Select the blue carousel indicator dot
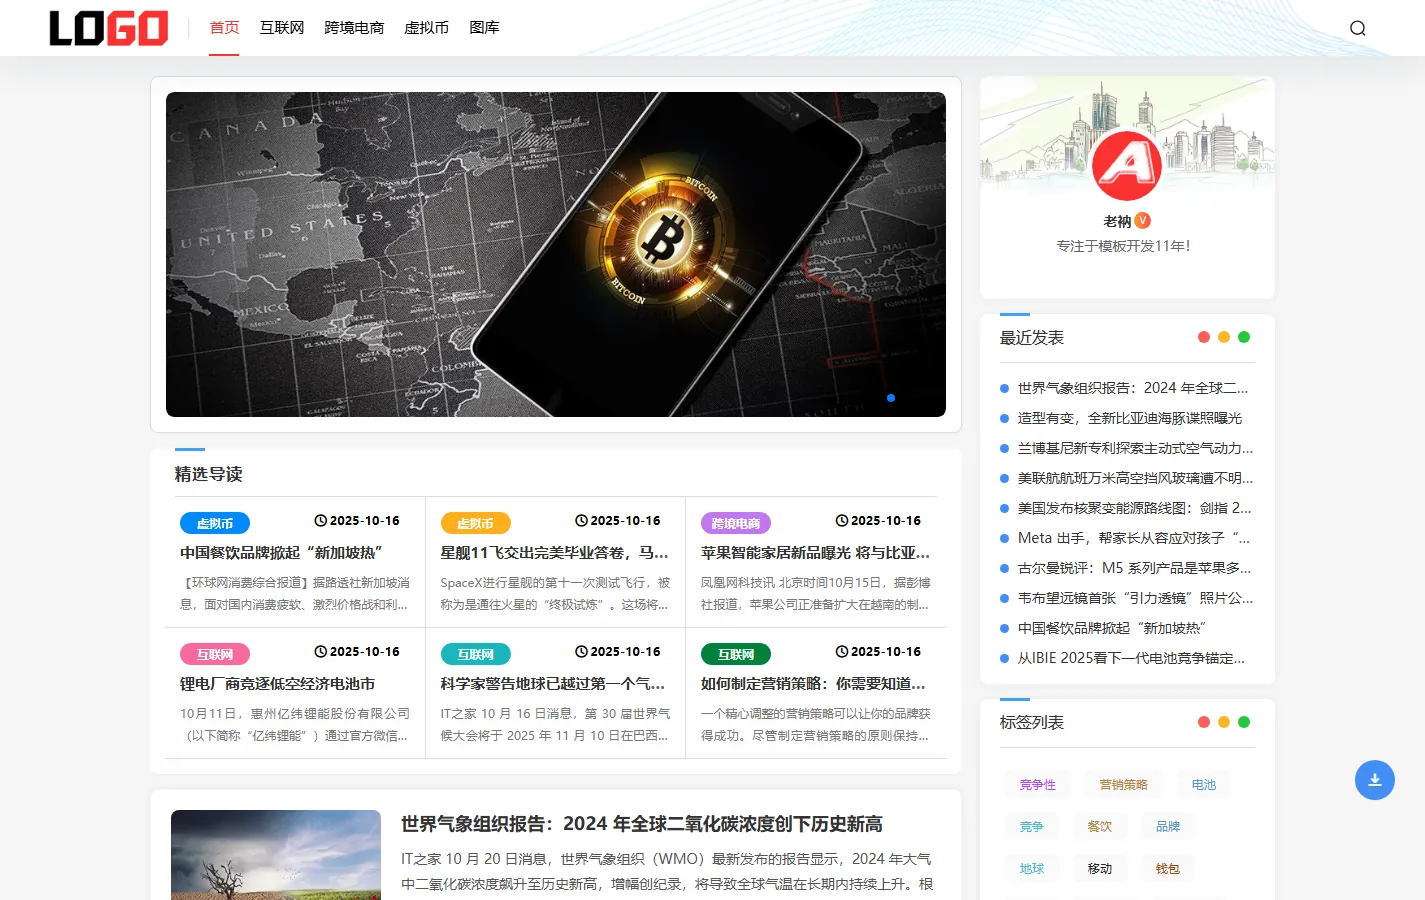This screenshot has width=1425, height=900. 891,398
